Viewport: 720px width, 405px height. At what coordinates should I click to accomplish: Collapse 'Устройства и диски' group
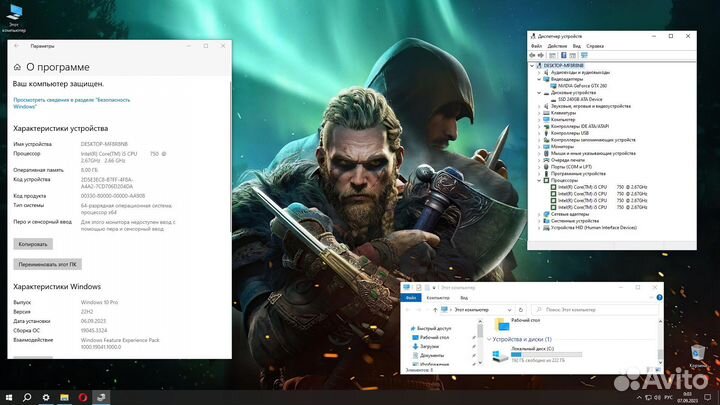click(x=489, y=339)
